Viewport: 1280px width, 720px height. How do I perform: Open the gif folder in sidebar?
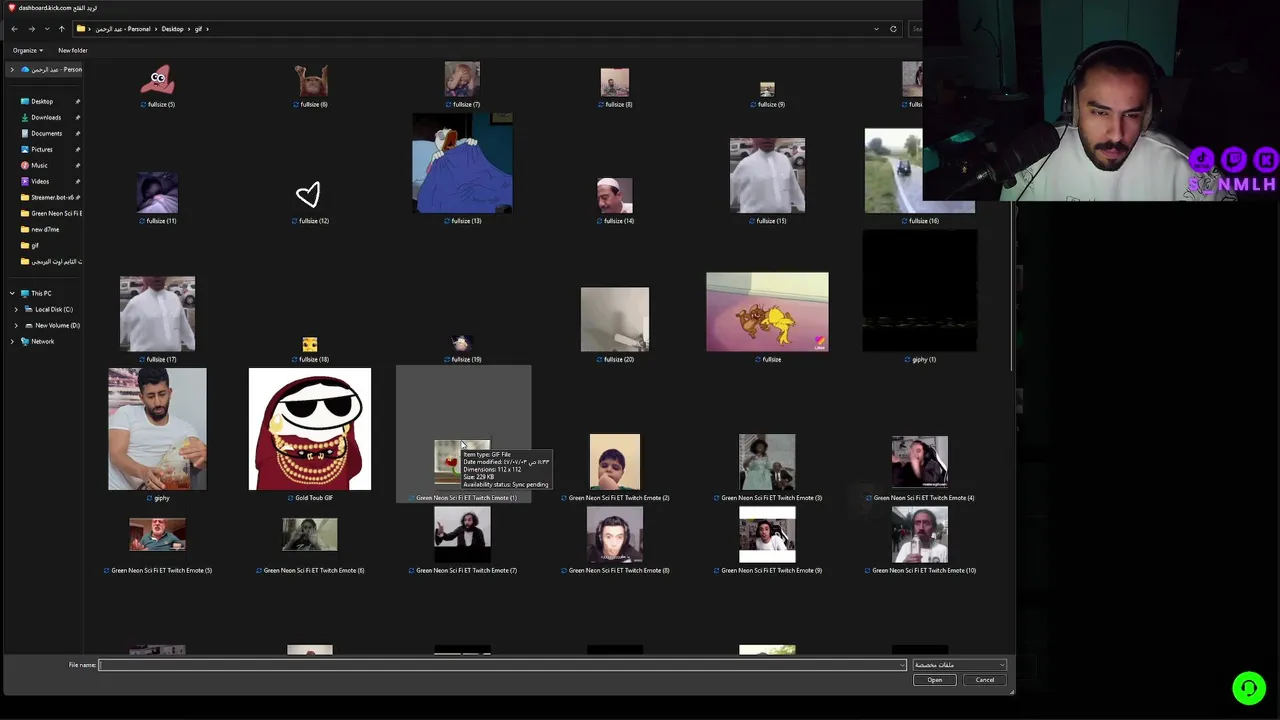click(34, 245)
